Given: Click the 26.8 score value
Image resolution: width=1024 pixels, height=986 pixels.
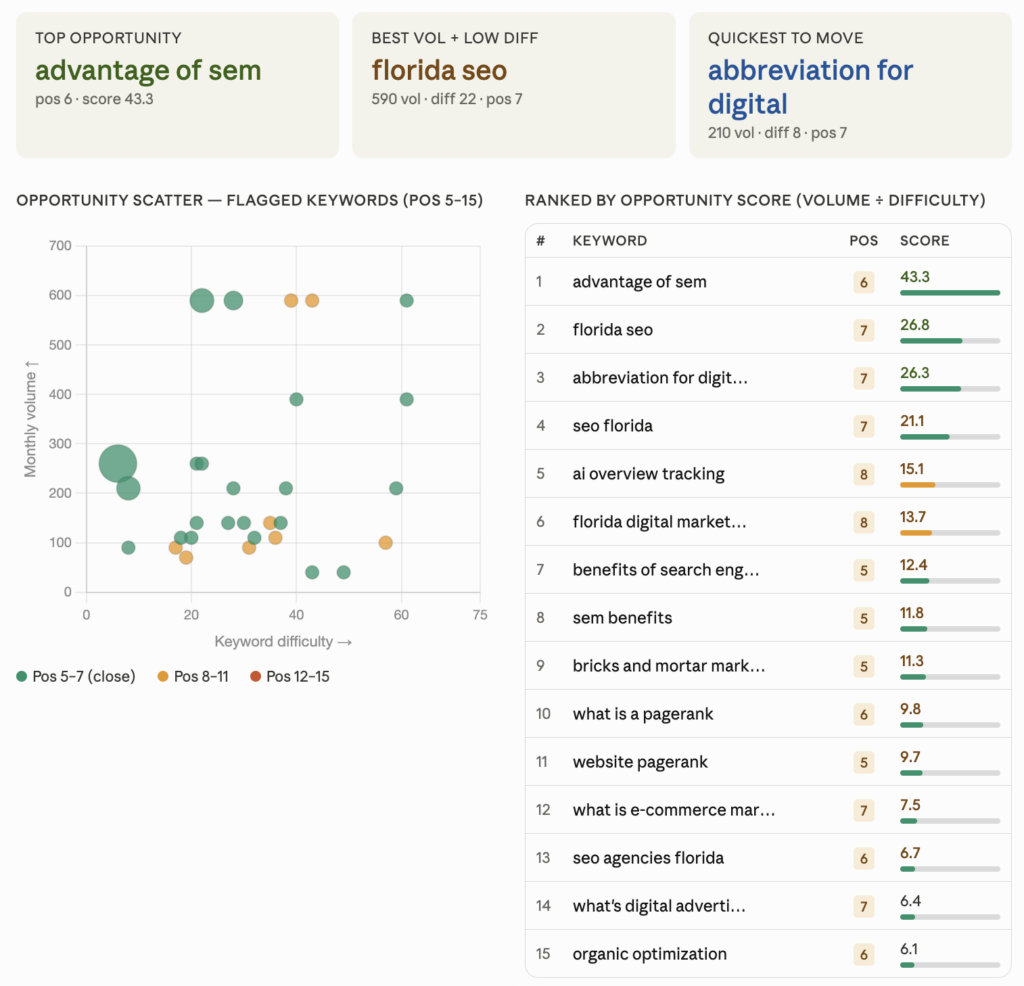Looking at the screenshot, I should [x=914, y=325].
